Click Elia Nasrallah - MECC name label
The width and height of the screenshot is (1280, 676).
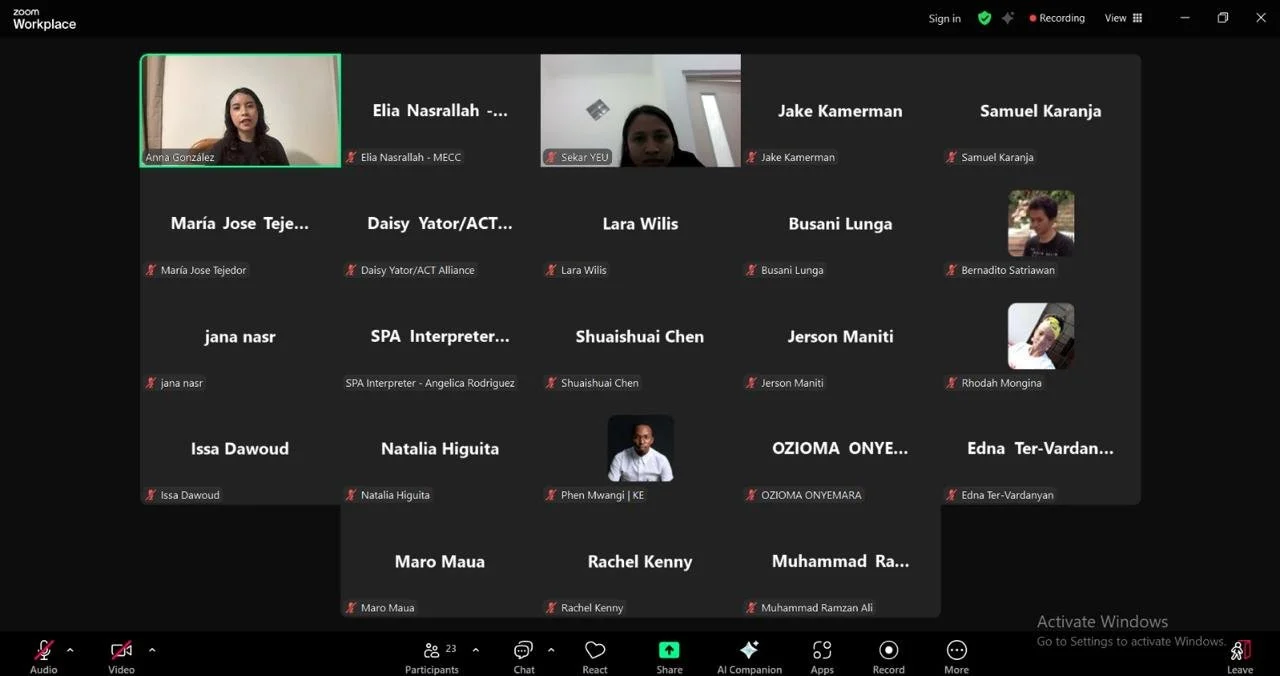411,157
